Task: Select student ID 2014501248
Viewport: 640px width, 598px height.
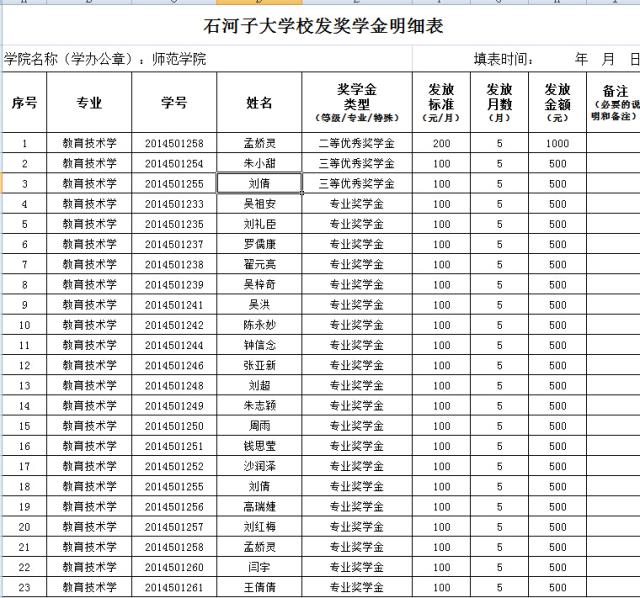Action: (x=174, y=385)
